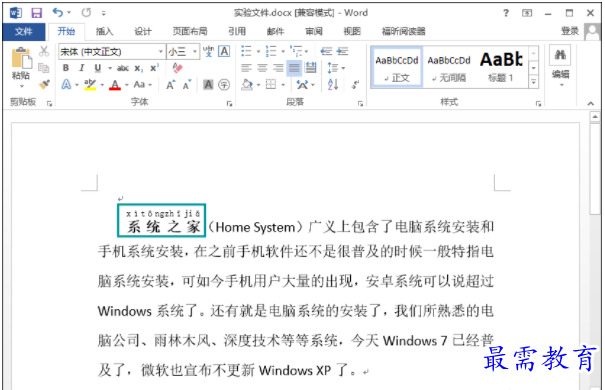Open numbered list dropdown
The image size is (605, 390).
pyautogui.click(x=283, y=51)
